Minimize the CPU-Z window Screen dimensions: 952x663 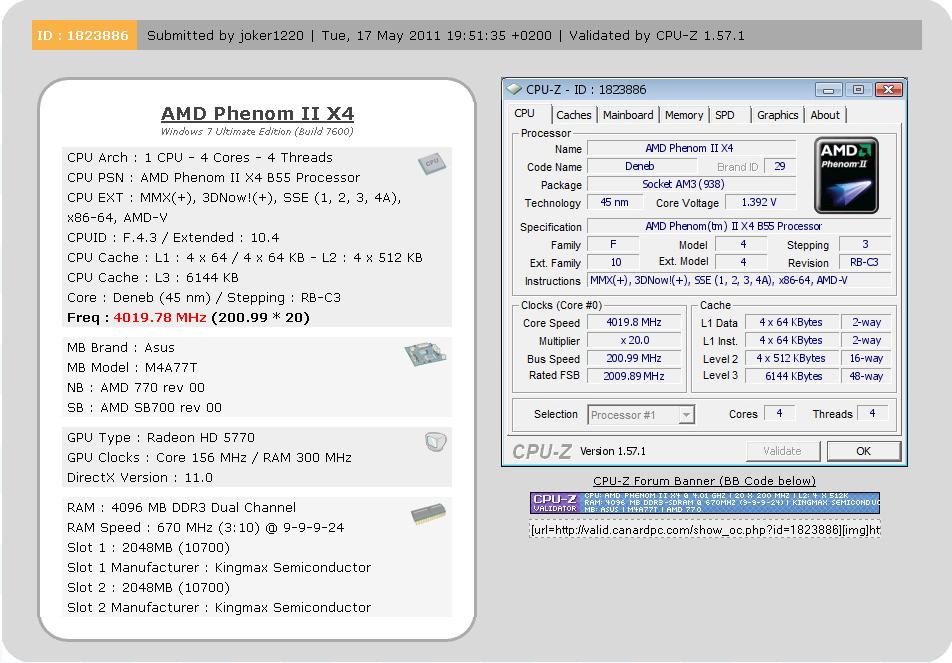coord(828,90)
